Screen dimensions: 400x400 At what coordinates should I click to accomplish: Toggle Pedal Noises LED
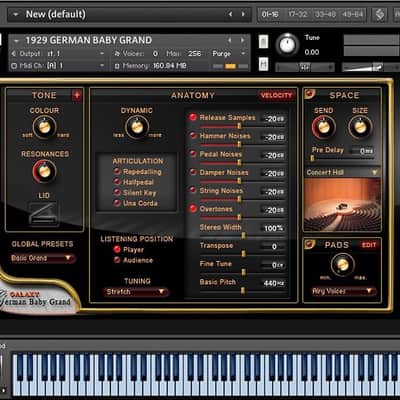[x=193, y=153]
